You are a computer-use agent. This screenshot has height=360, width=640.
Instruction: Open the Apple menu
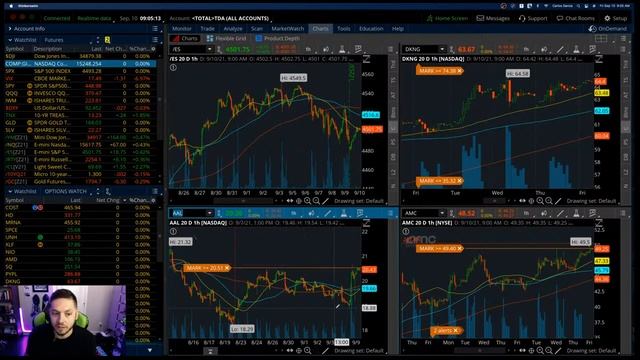pyautogui.click(x=11, y=6)
